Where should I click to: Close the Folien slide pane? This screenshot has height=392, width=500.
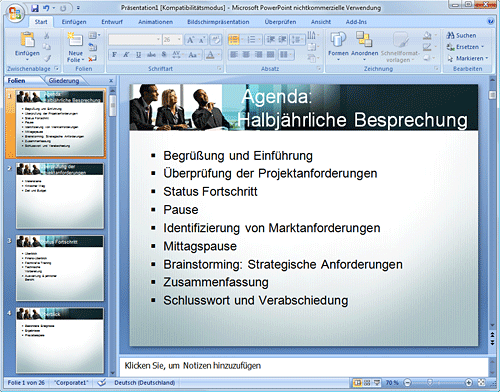[111, 81]
